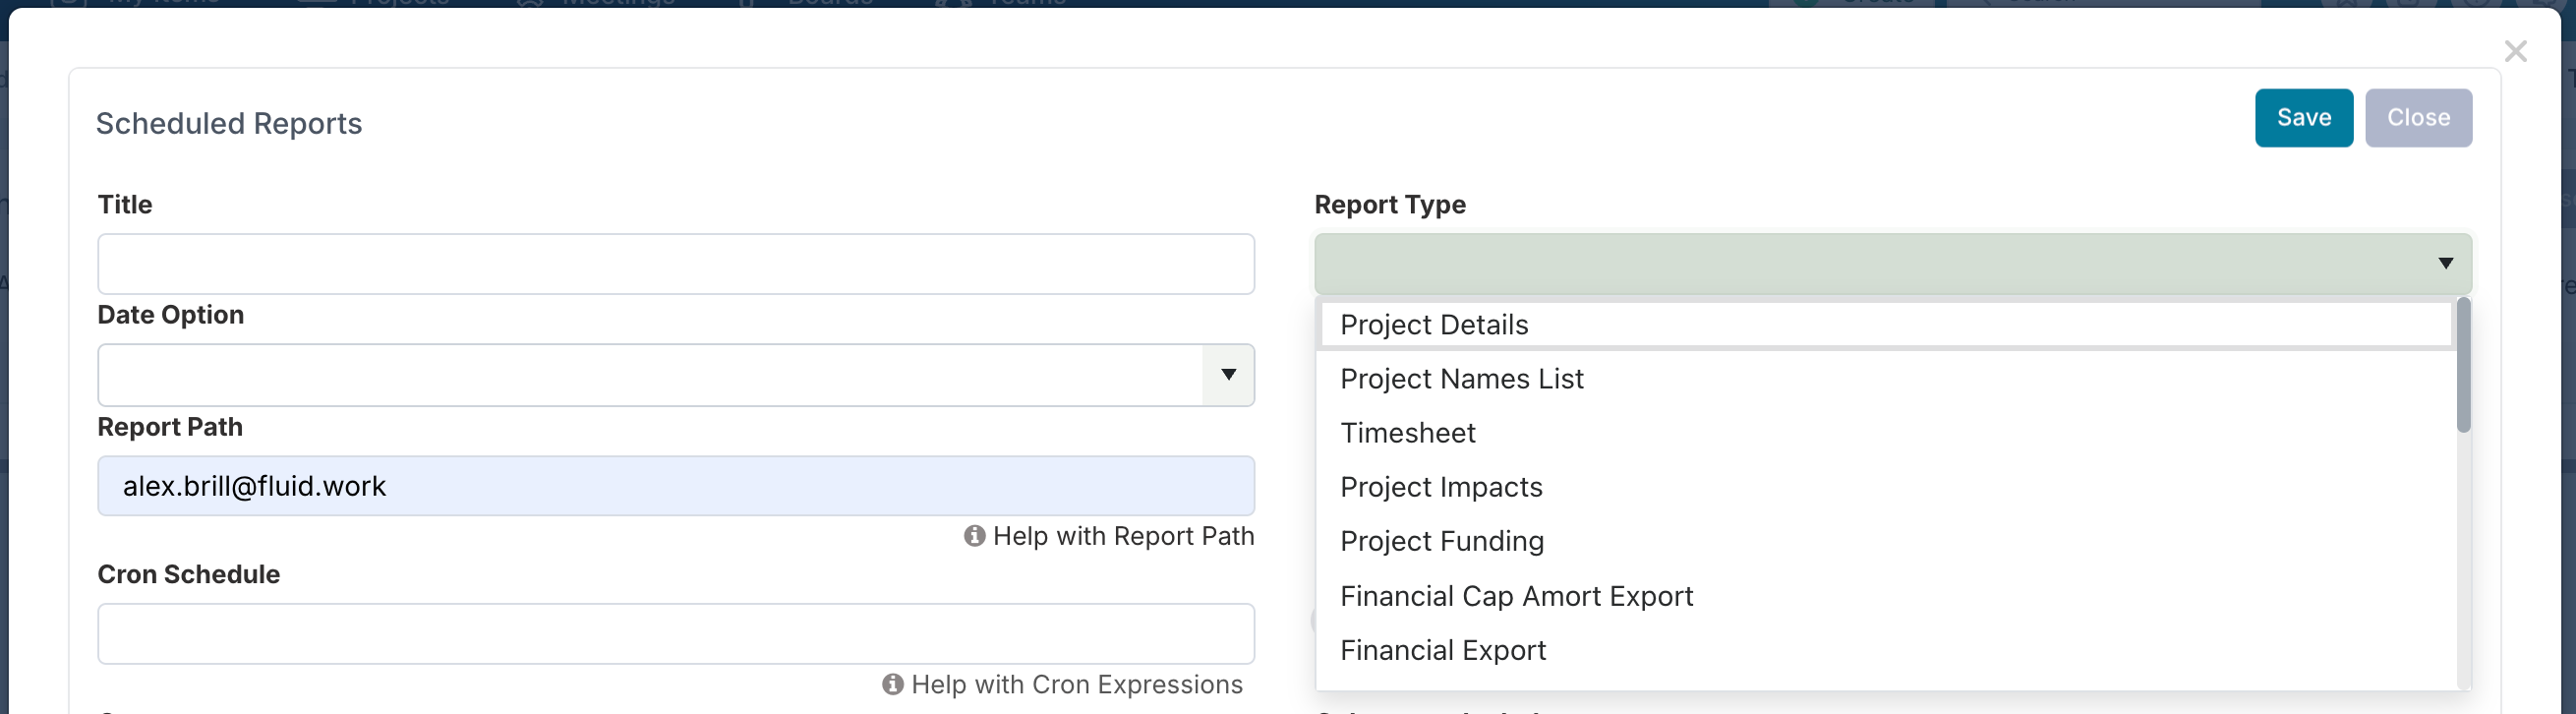Click the grey Close button
The width and height of the screenshot is (2576, 714).
(2417, 118)
